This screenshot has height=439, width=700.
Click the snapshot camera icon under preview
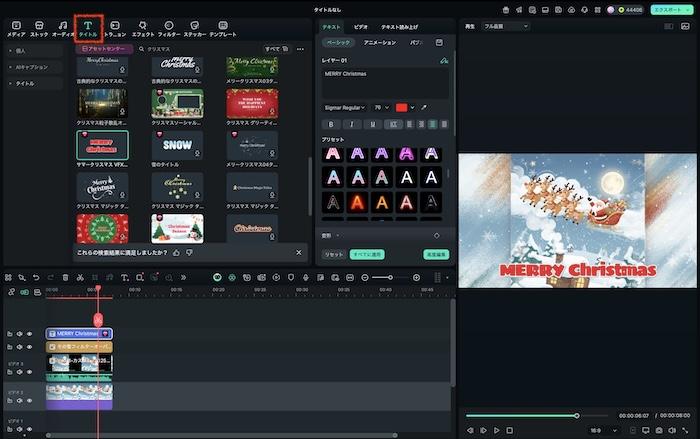pyautogui.click(x=659, y=430)
